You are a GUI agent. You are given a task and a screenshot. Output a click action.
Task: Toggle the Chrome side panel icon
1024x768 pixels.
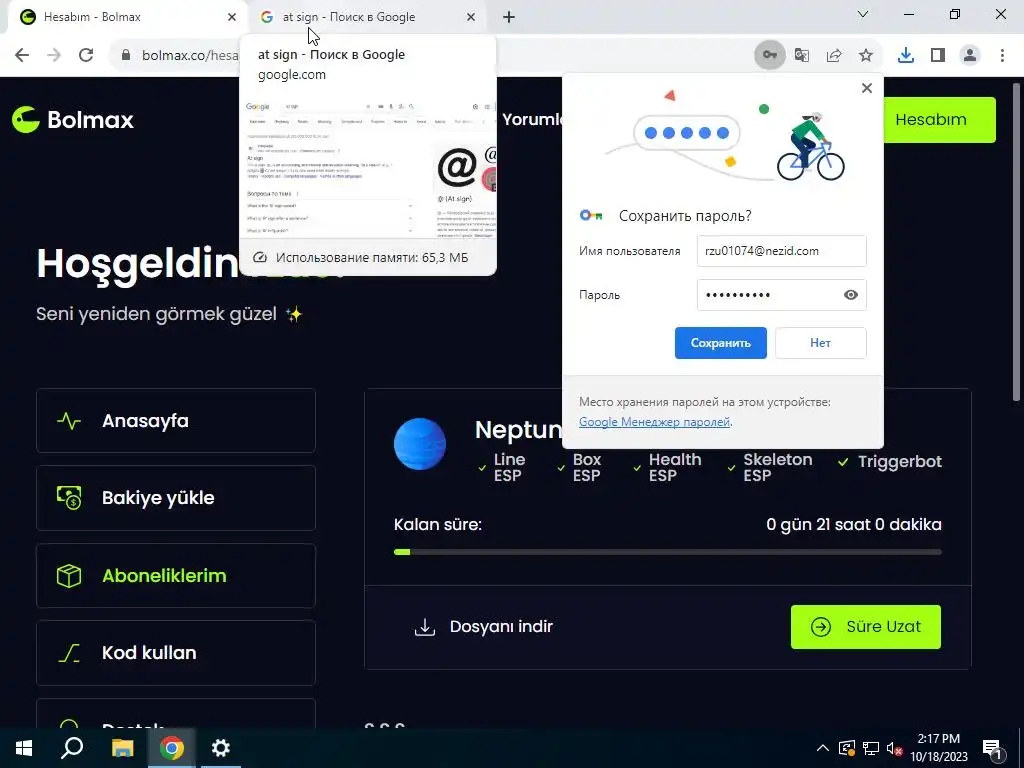coord(938,55)
